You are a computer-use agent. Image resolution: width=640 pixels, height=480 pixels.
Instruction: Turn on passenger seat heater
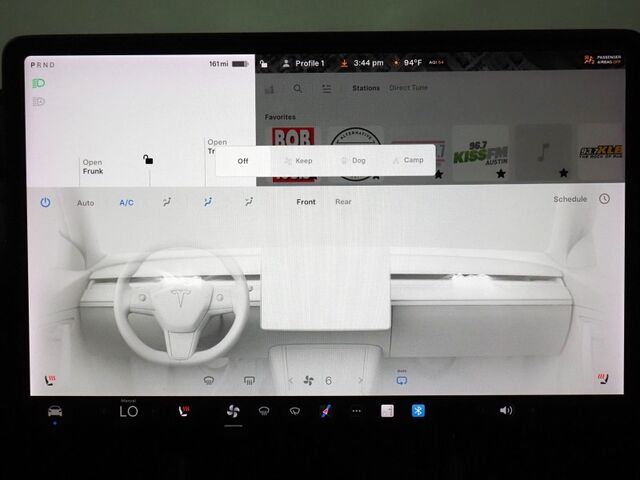[602, 379]
